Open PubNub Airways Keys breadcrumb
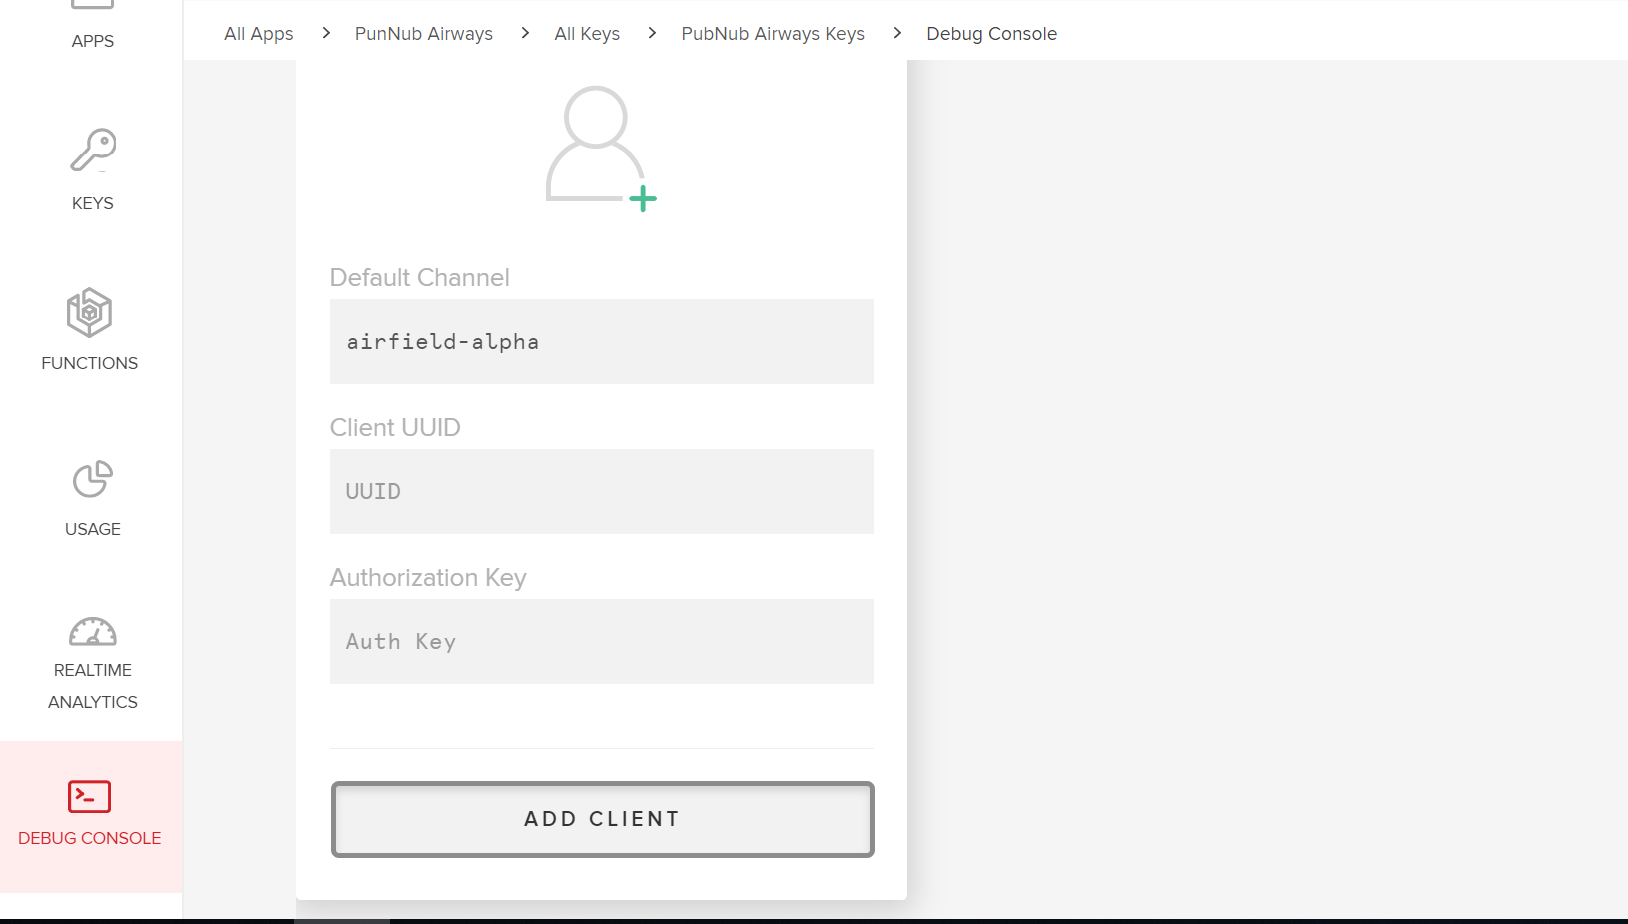 (773, 34)
